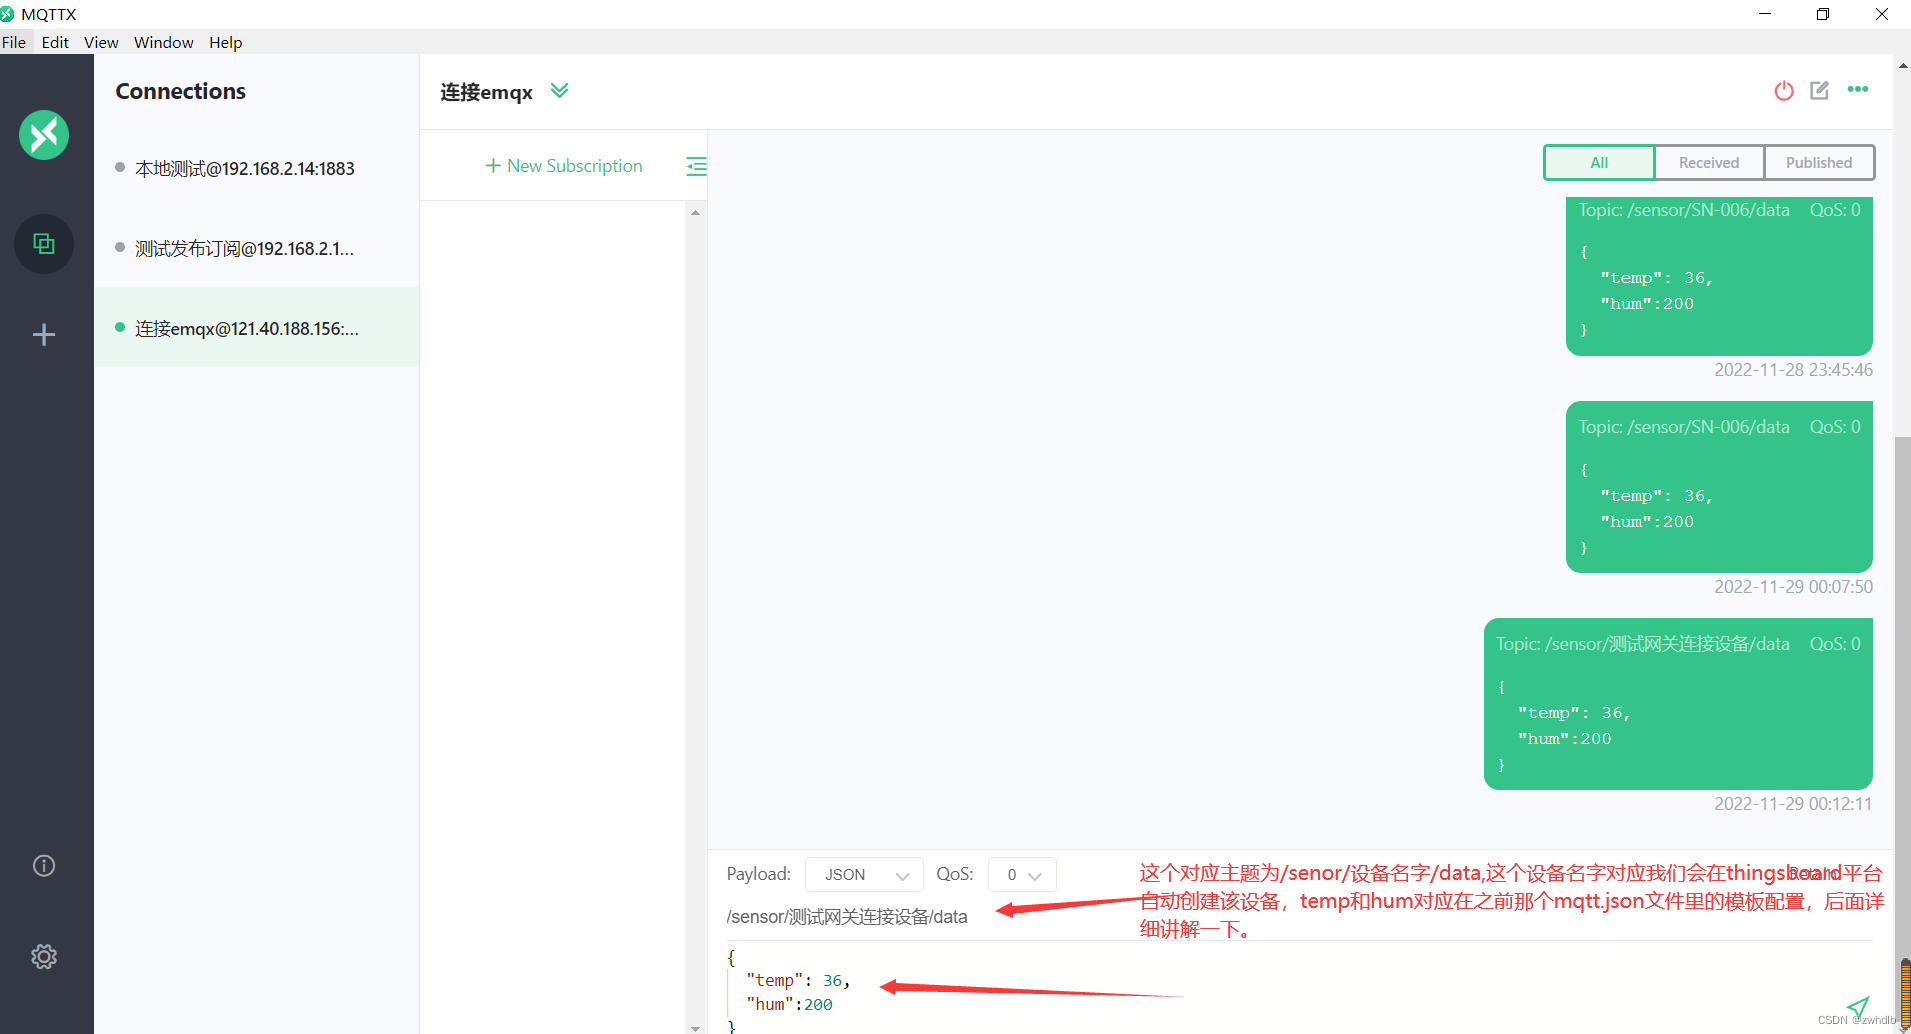The height and width of the screenshot is (1034, 1911).
Task: Open the About info icon
Action: (x=44, y=866)
